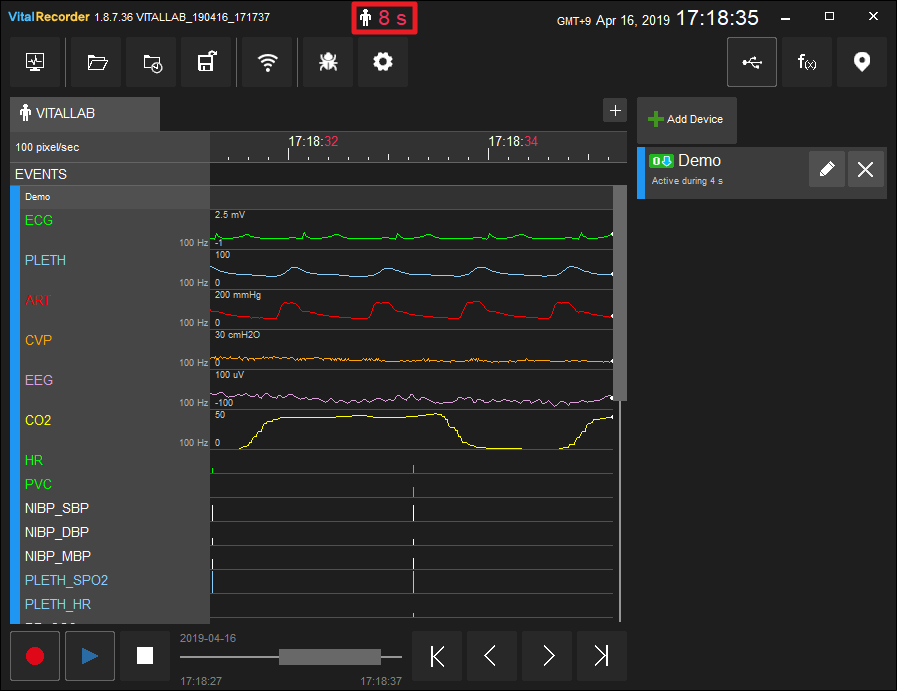897x691 pixels.
Task: Select the PLETH_HR track label
Action: click(x=58, y=605)
